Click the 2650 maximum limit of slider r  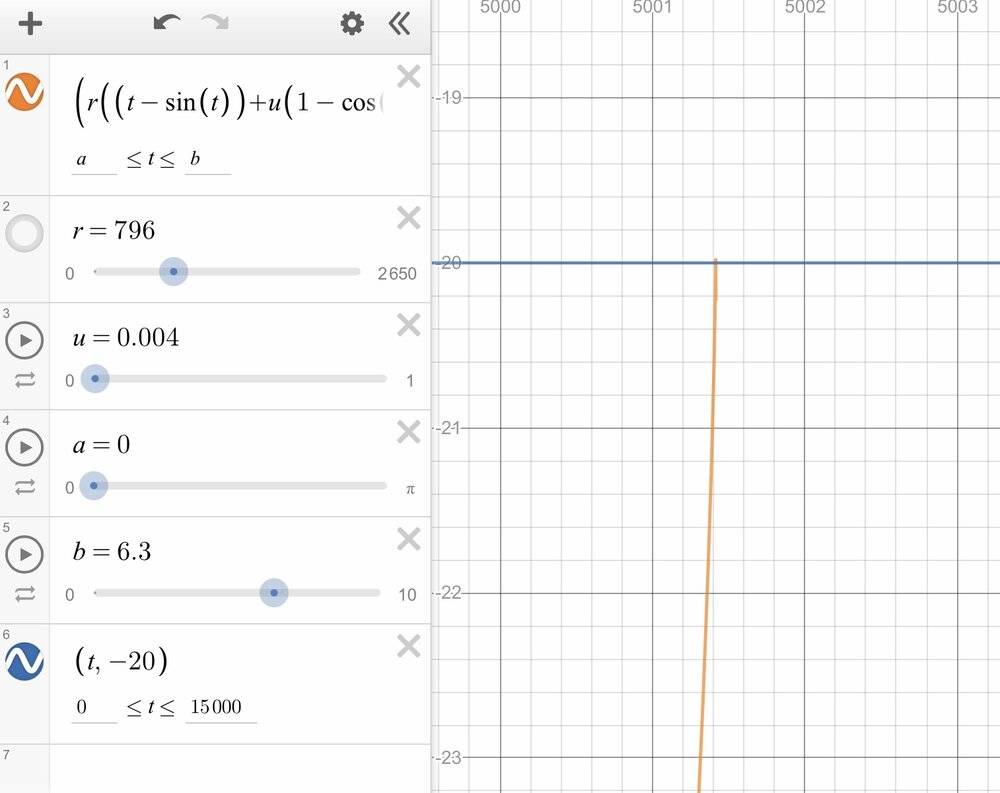click(396, 273)
